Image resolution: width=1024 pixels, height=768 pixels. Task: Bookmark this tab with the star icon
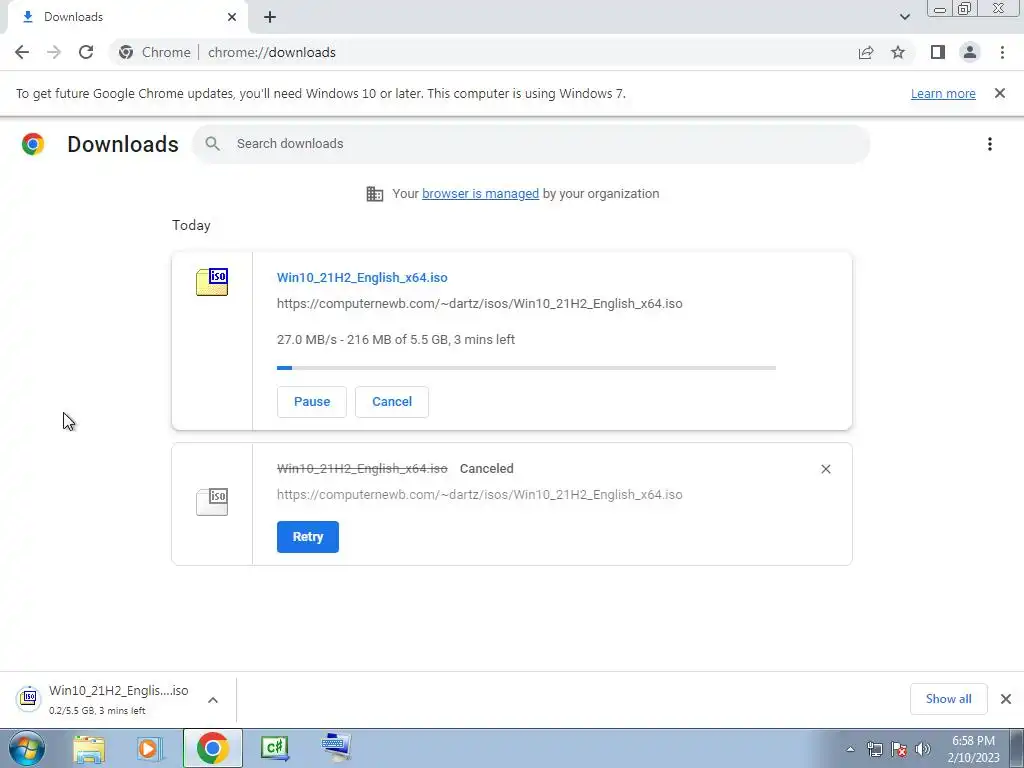click(898, 52)
